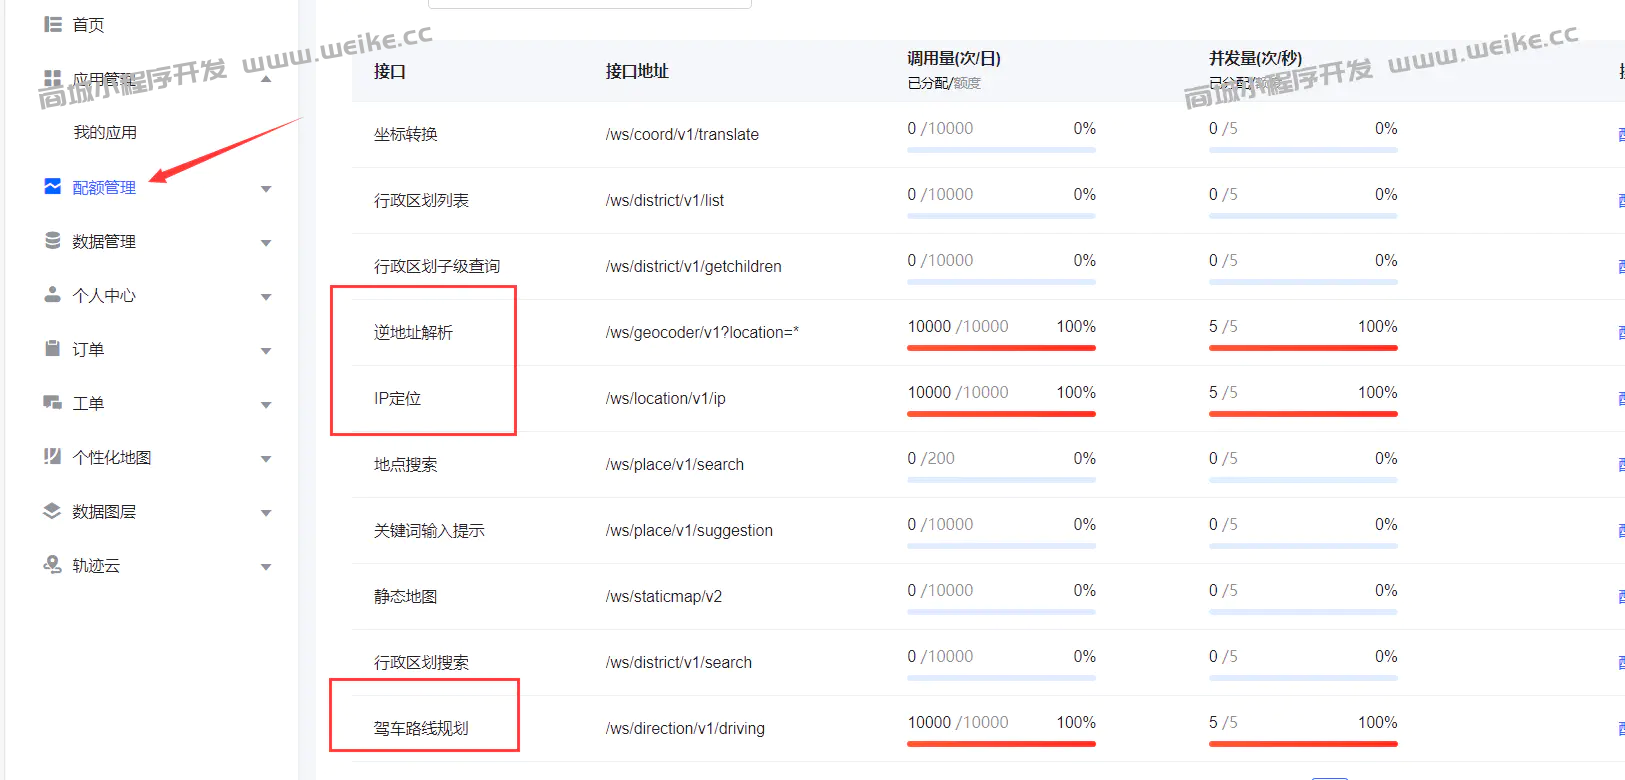The height and width of the screenshot is (780, 1625).
Task: Expand the 配额管理 dropdown arrow
Action: [266, 189]
